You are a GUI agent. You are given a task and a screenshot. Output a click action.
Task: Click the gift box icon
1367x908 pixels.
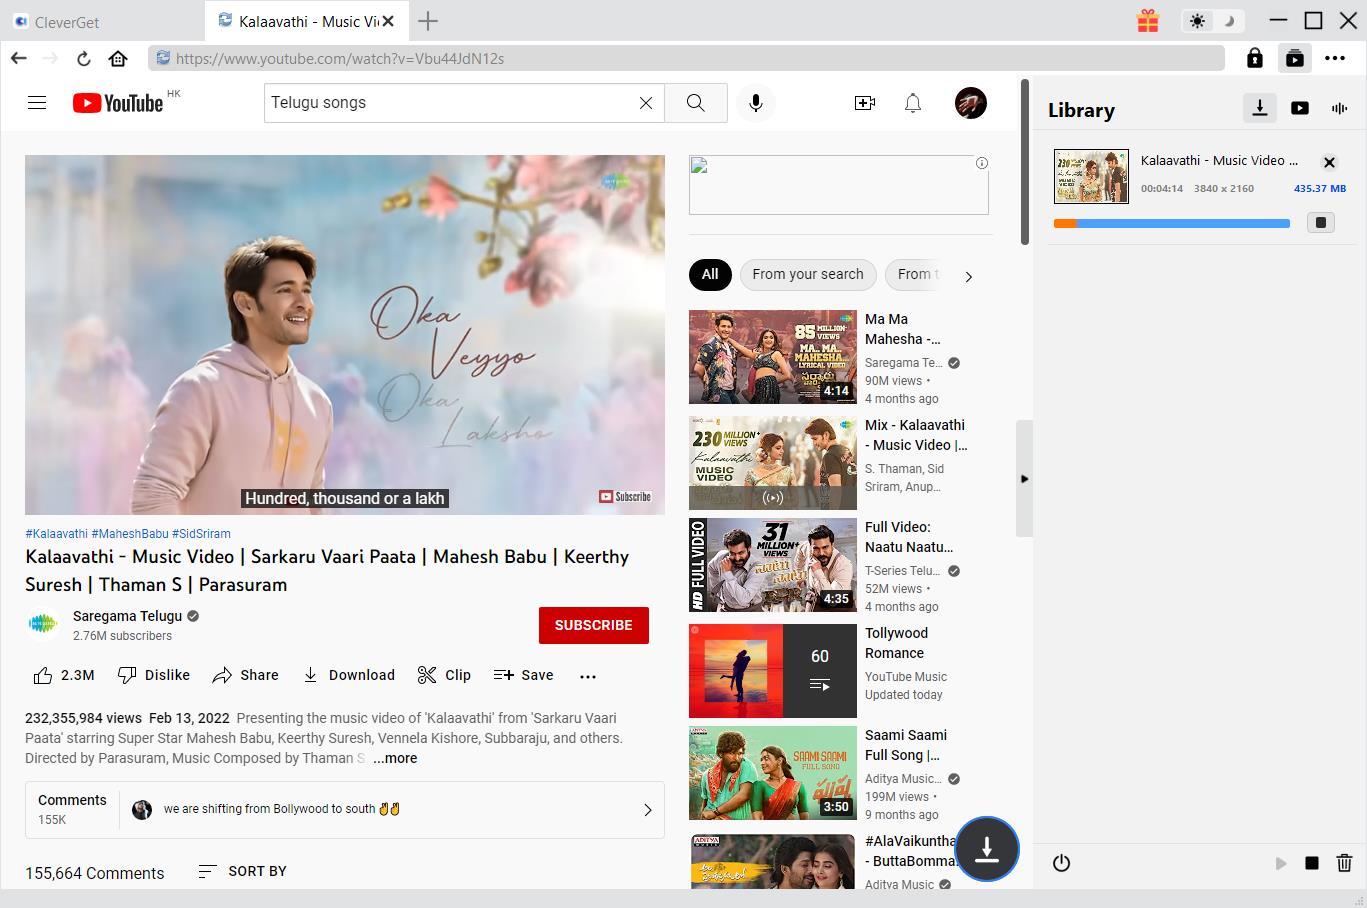point(1147,21)
